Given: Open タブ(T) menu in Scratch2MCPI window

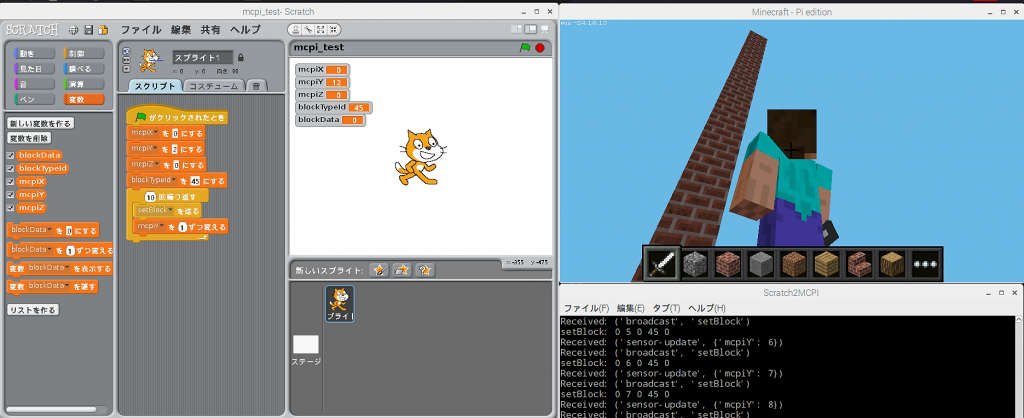Looking at the screenshot, I should point(665,308).
